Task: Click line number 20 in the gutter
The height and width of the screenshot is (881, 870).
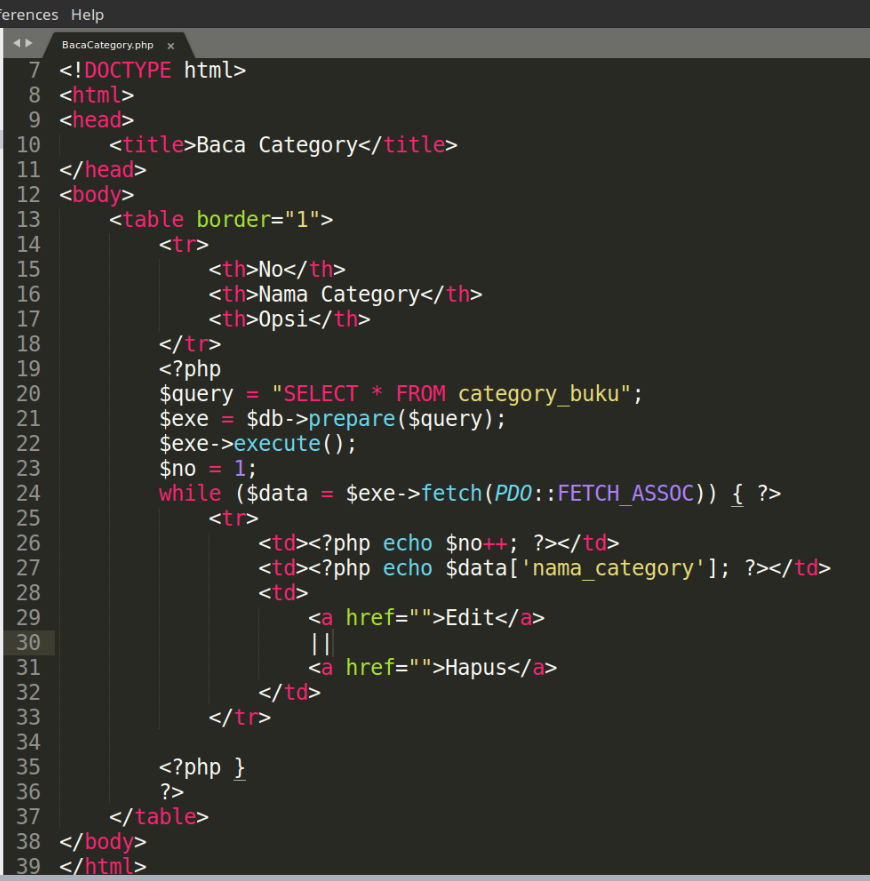Action: coord(29,393)
